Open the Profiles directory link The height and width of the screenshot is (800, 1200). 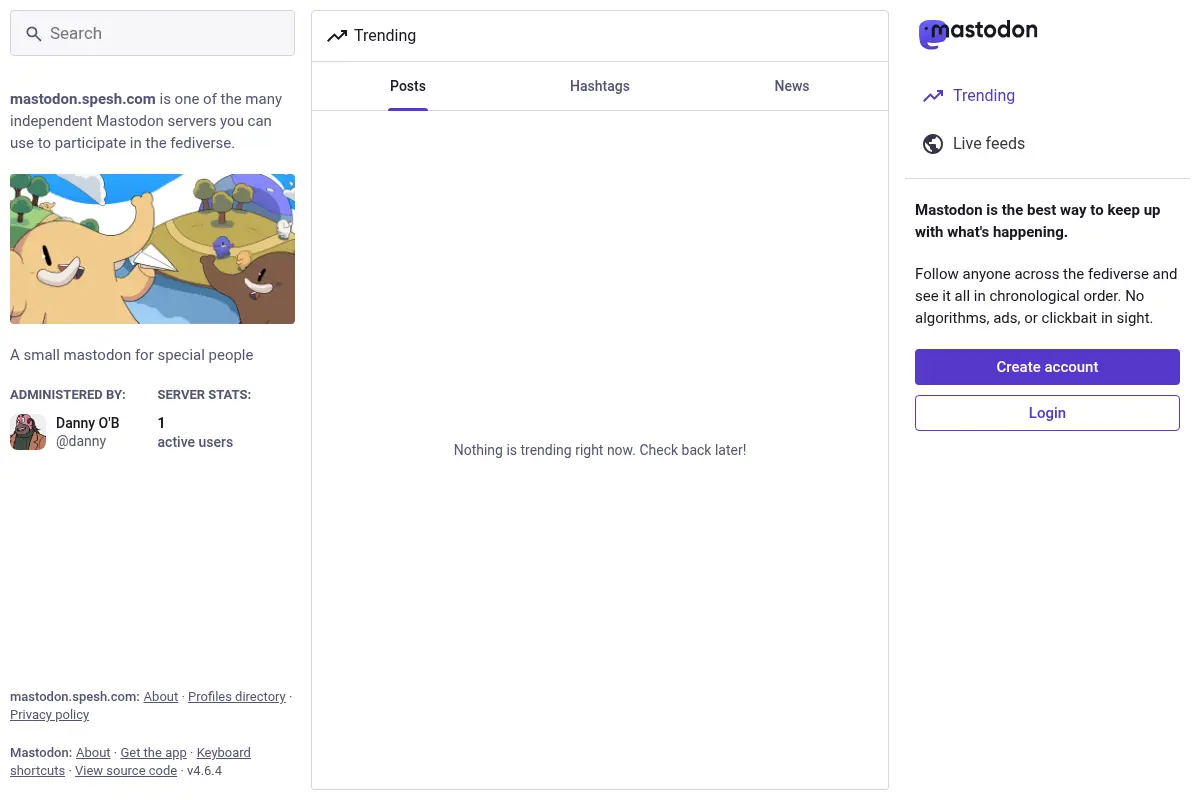[x=237, y=697]
